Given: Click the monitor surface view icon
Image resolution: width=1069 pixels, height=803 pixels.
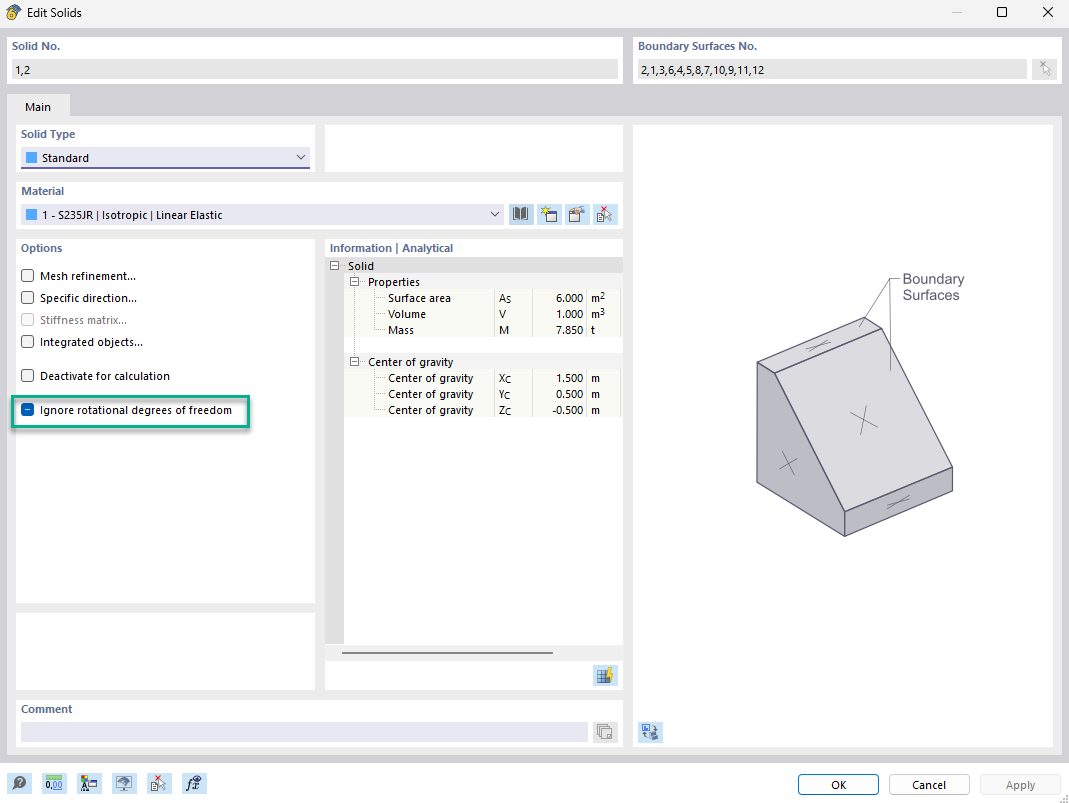Looking at the screenshot, I should pyautogui.click(x=123, y=783).
